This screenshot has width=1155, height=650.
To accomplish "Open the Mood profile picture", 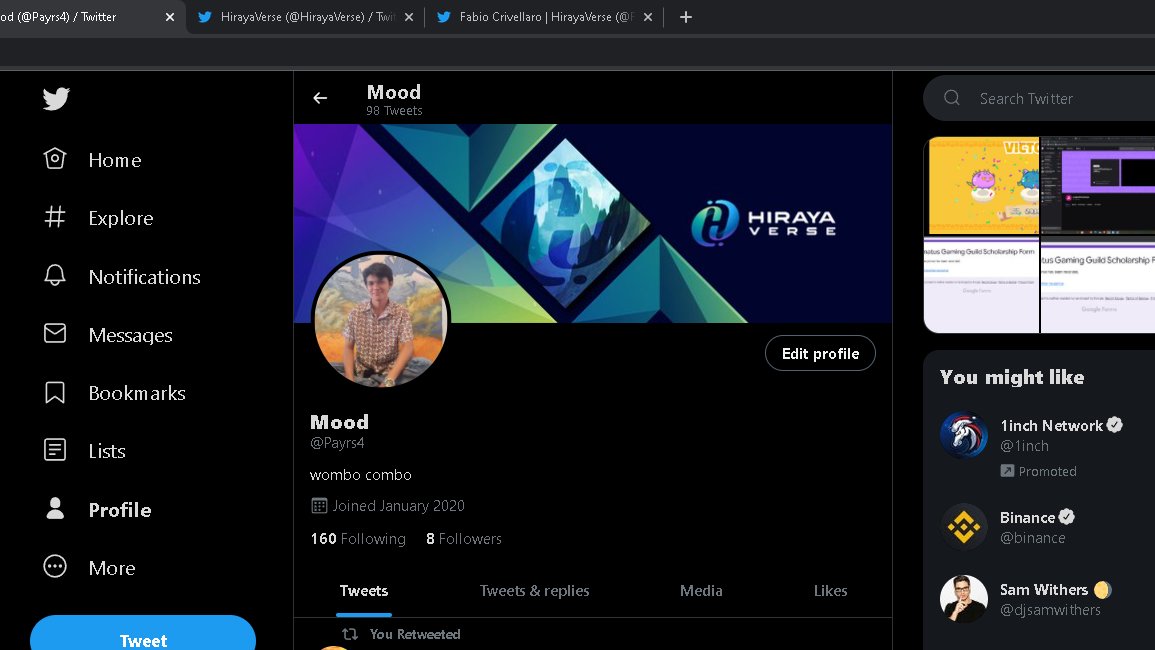I will [381, 320].
